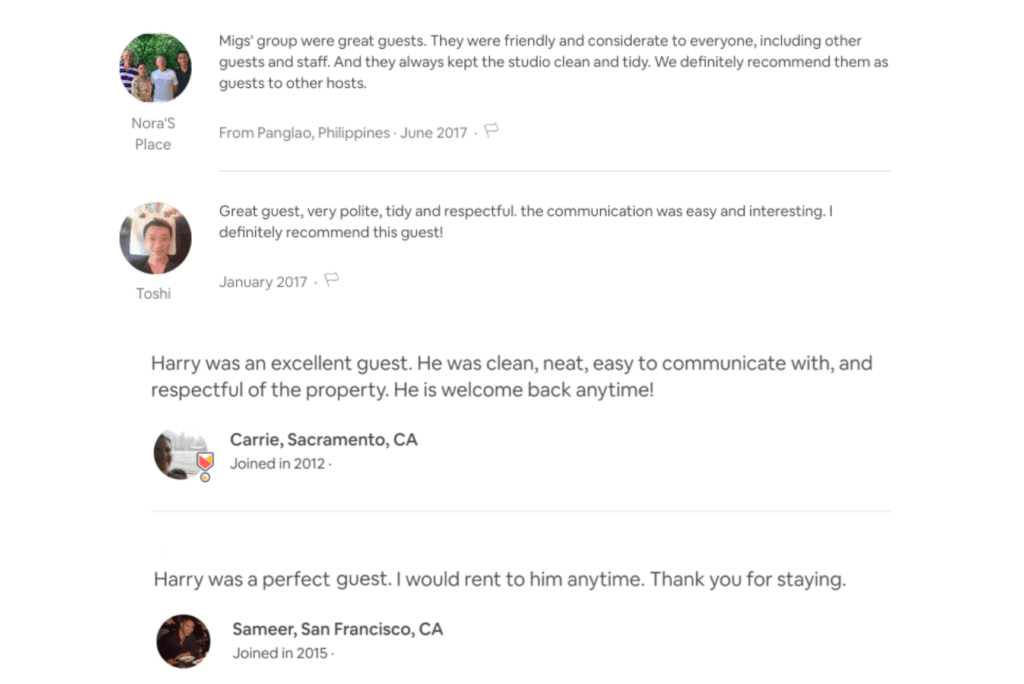Click the January 2017 review date

coord(263,282)
